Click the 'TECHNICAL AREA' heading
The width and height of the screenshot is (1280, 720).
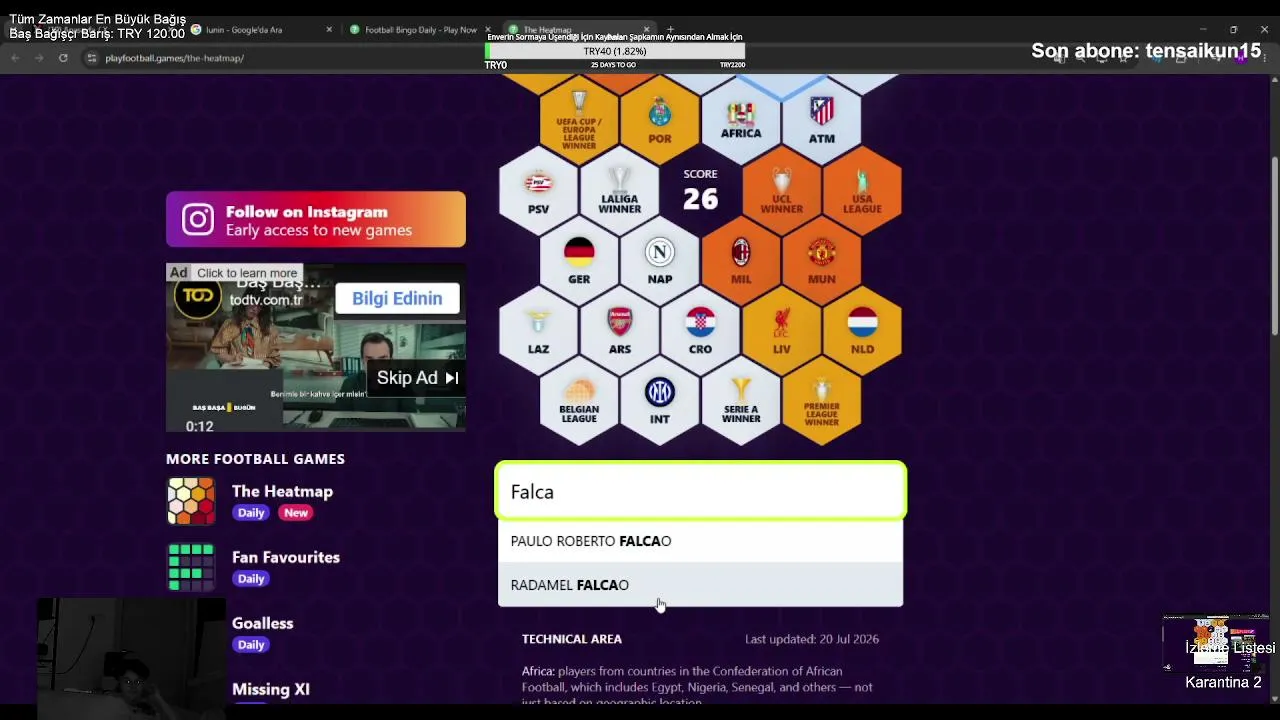(572, 639)
